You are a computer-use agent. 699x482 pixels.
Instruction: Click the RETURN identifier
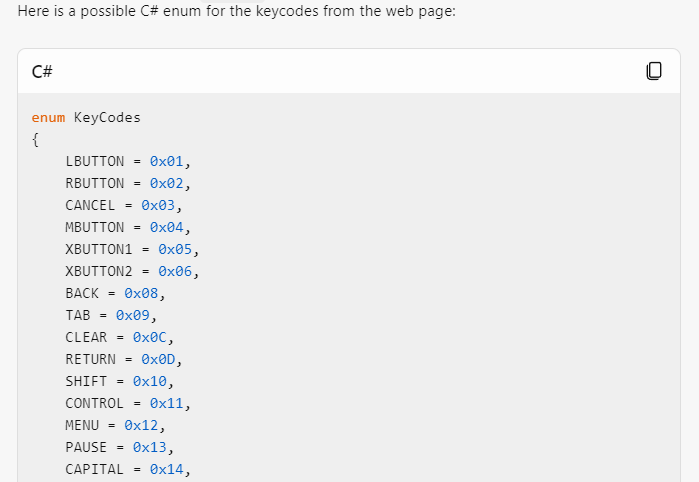coord(91,359)
